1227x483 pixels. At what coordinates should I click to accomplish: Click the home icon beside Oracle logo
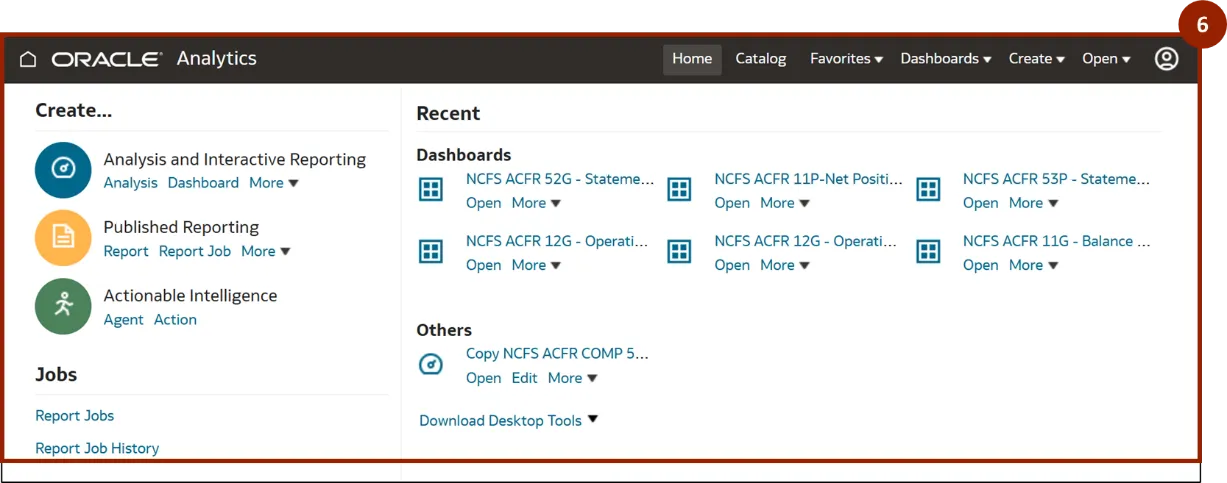[x=28, y=59]
